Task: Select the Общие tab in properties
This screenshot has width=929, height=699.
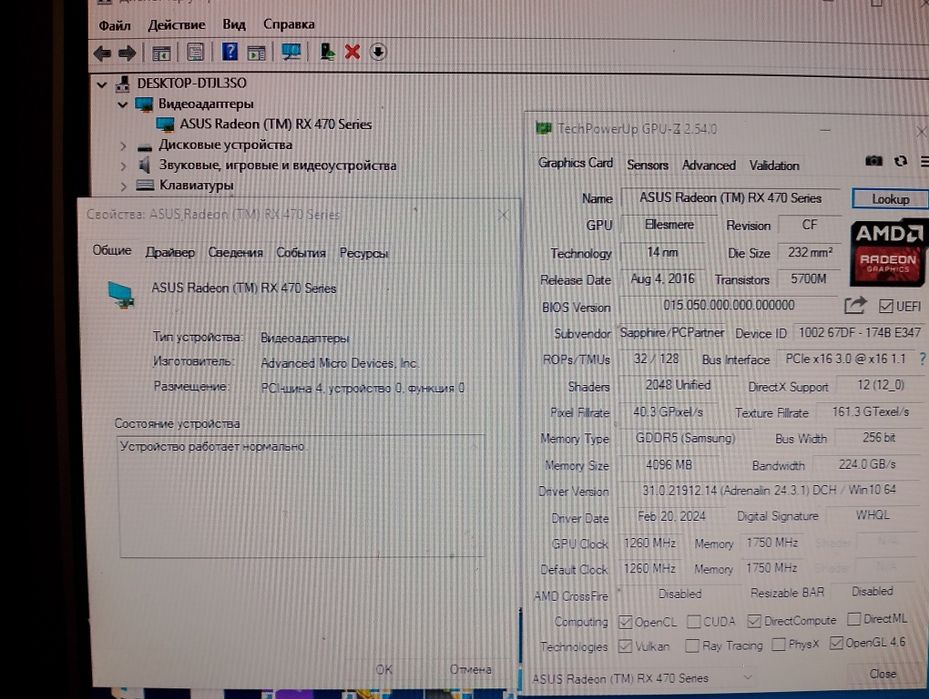Action: [x=112, y=251]
